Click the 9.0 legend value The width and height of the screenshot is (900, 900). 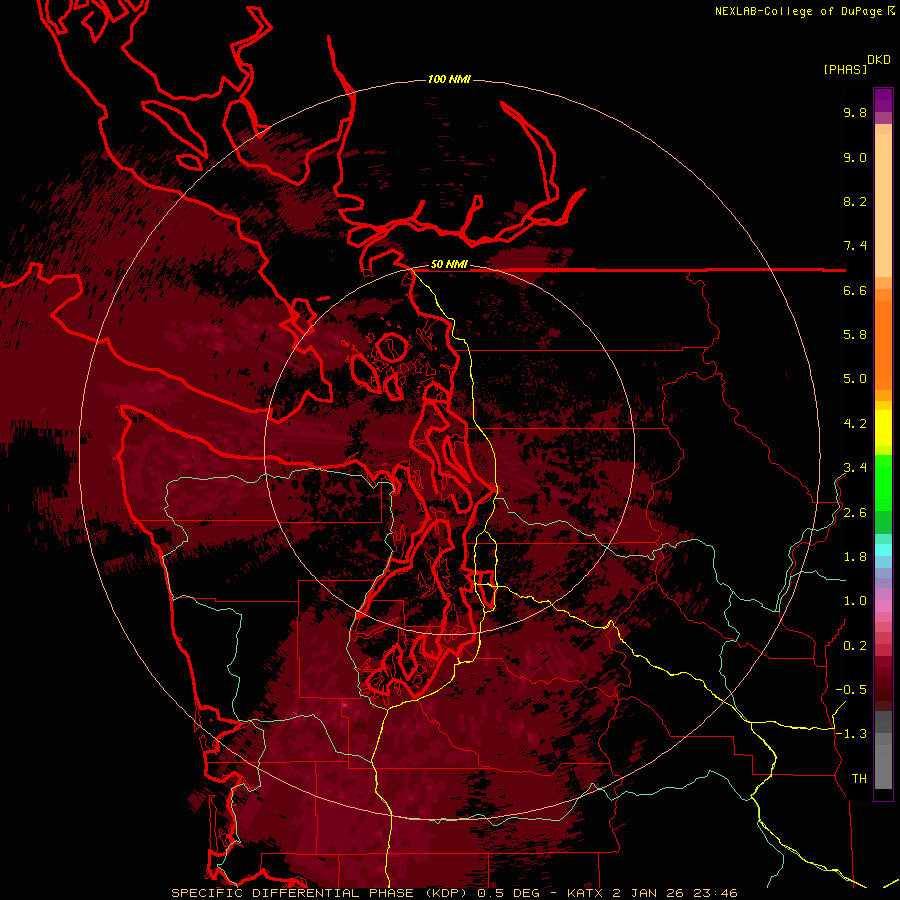pyautogui.click(x=855, y=157)
